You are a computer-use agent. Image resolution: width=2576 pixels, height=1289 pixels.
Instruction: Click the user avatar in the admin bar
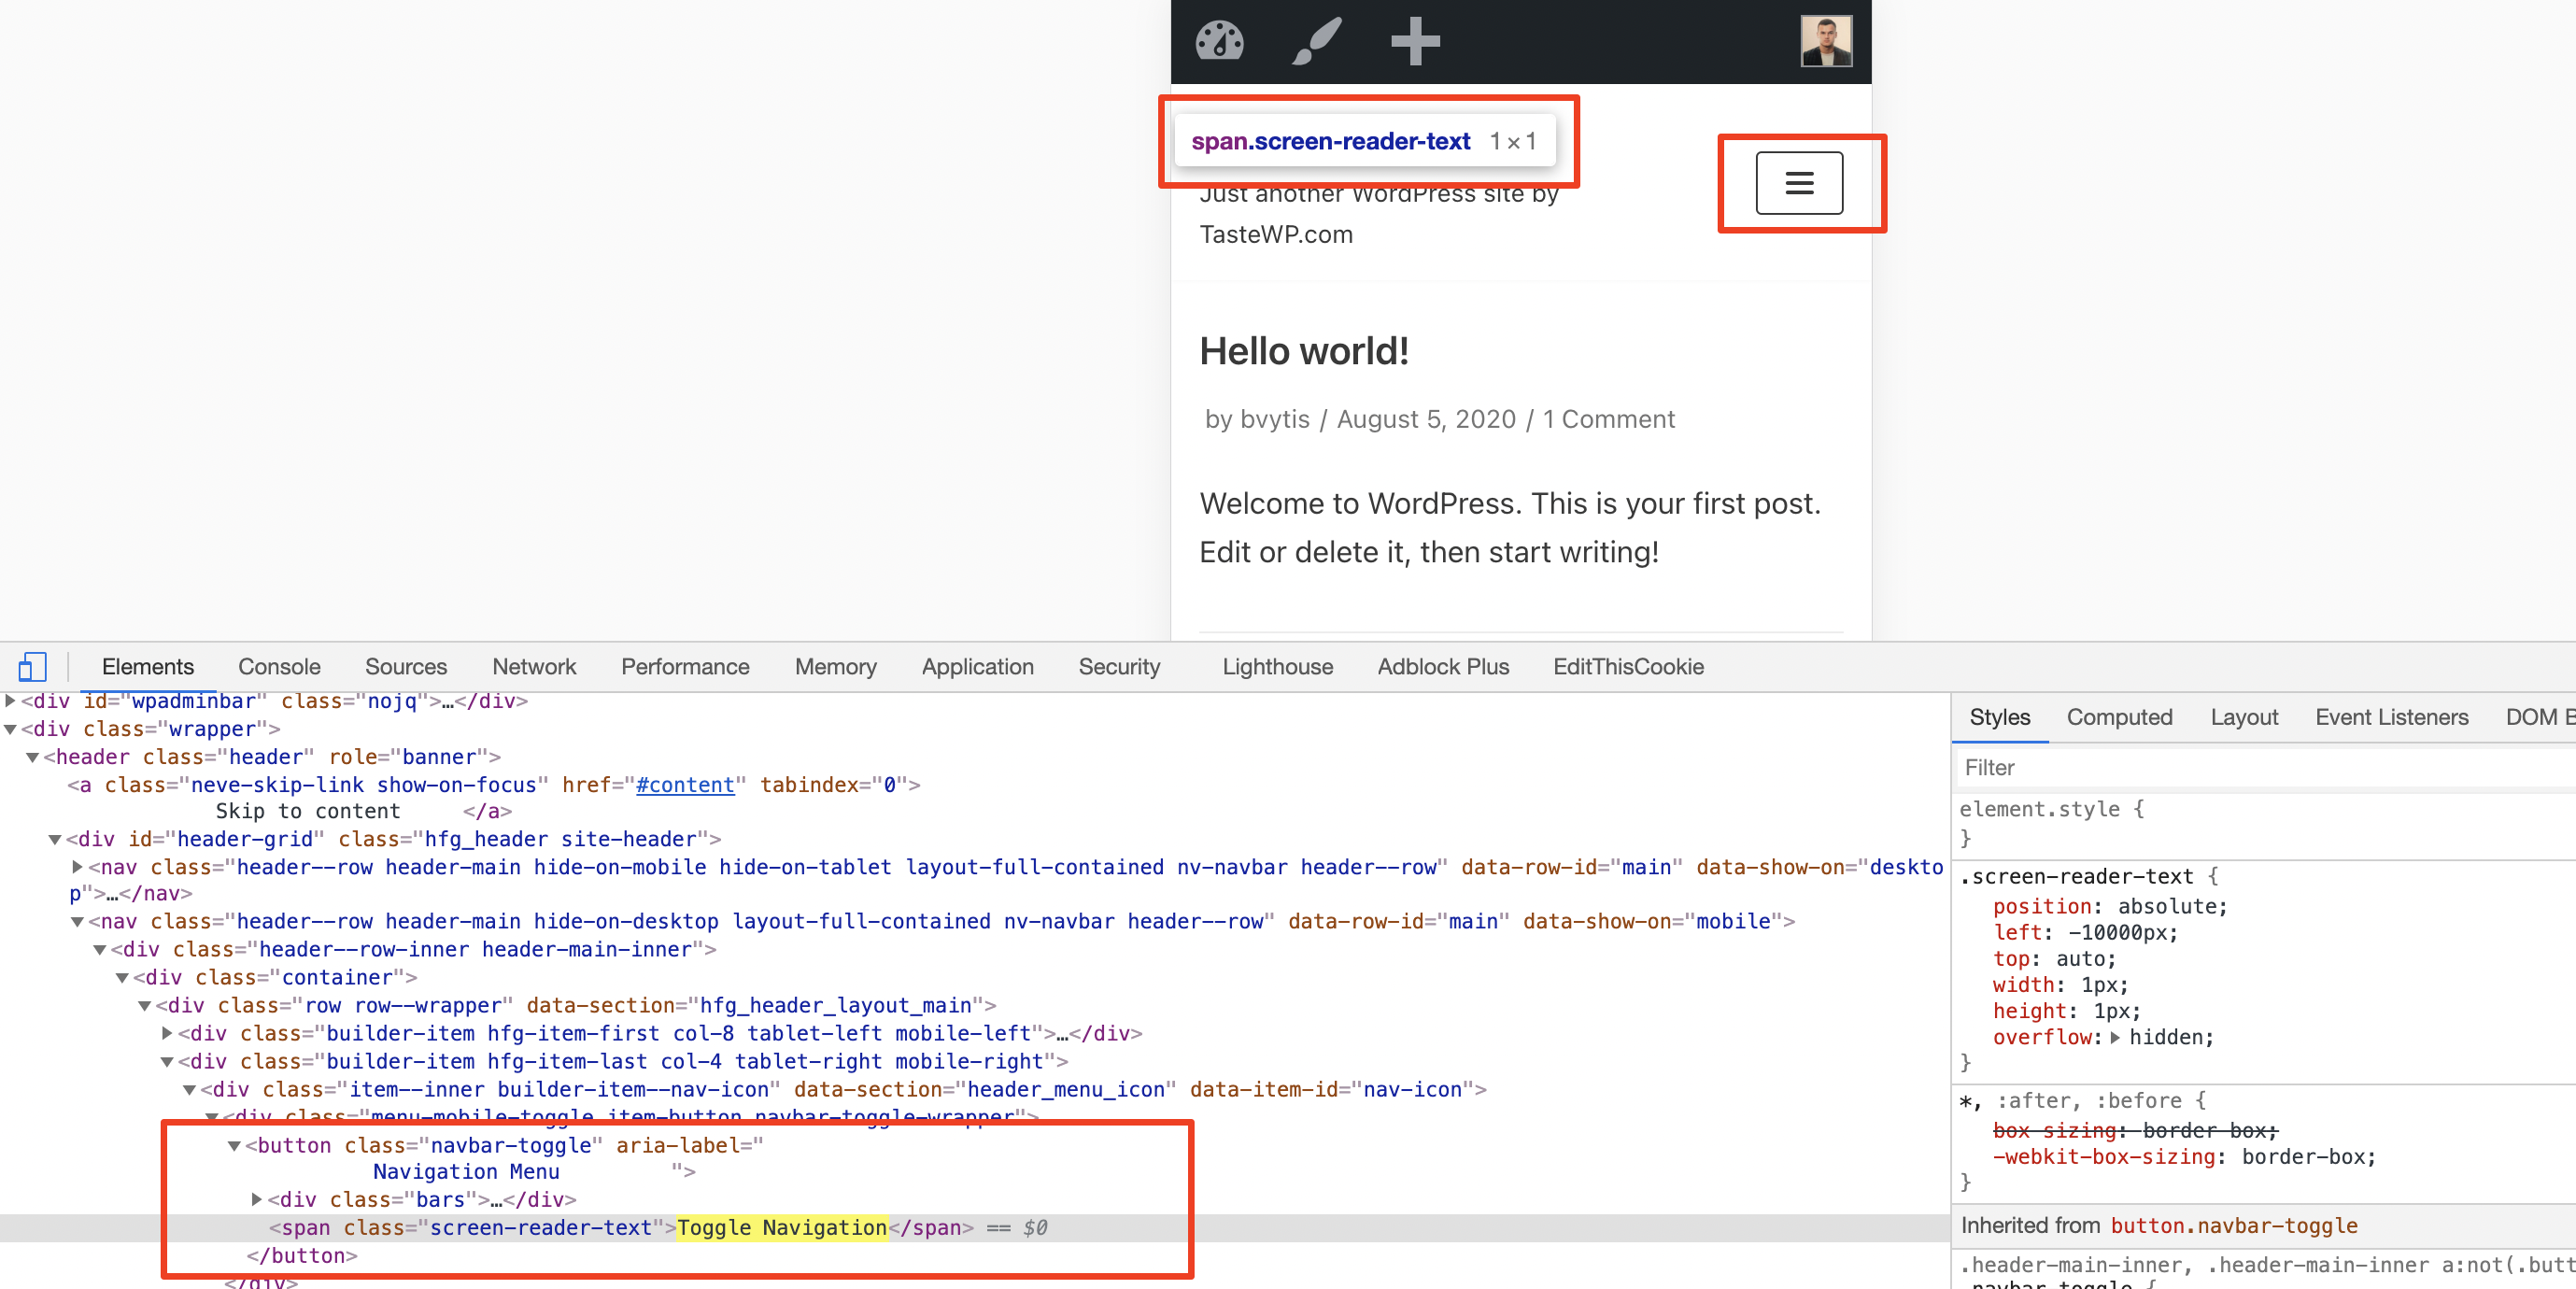[x=1826, y=41]
